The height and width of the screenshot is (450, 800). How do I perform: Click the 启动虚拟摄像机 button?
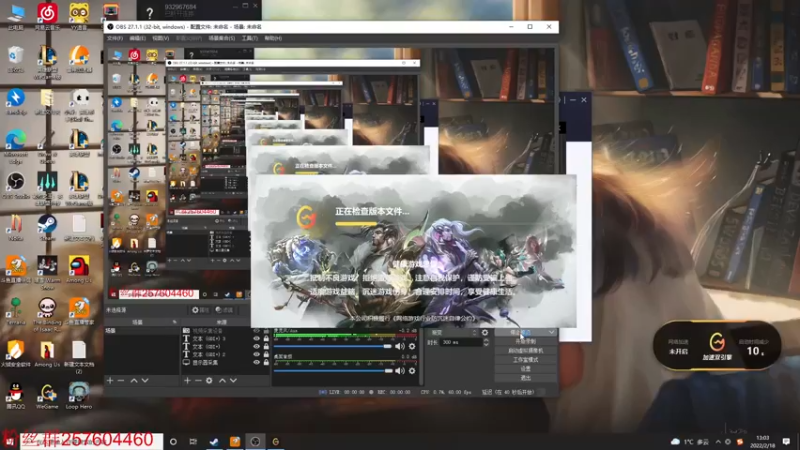(x=526, y=351)
